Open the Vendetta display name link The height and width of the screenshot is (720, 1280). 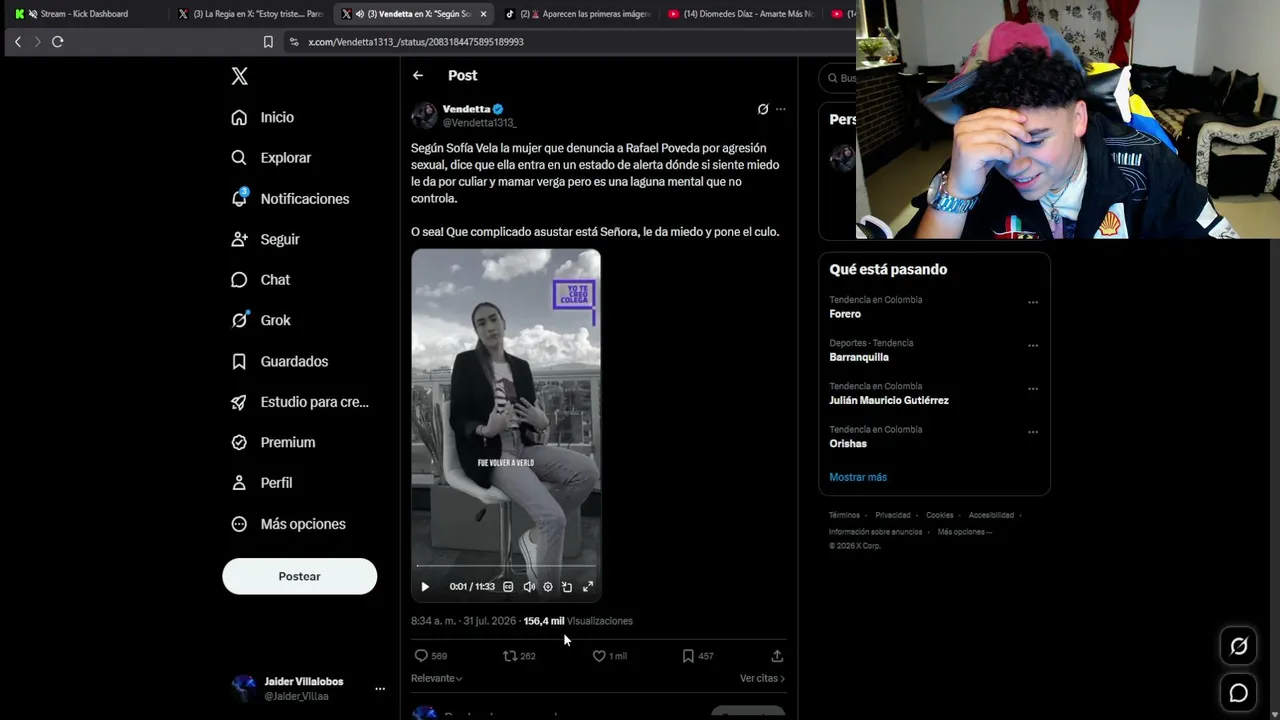coord(467,109)
